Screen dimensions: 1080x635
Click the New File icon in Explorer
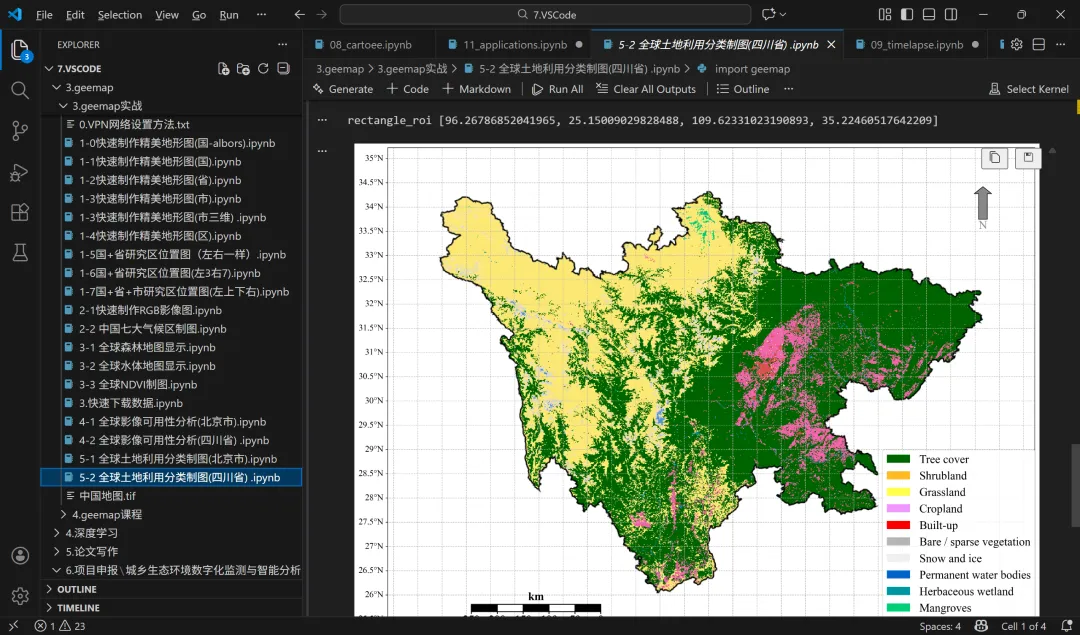pos(224,69)
